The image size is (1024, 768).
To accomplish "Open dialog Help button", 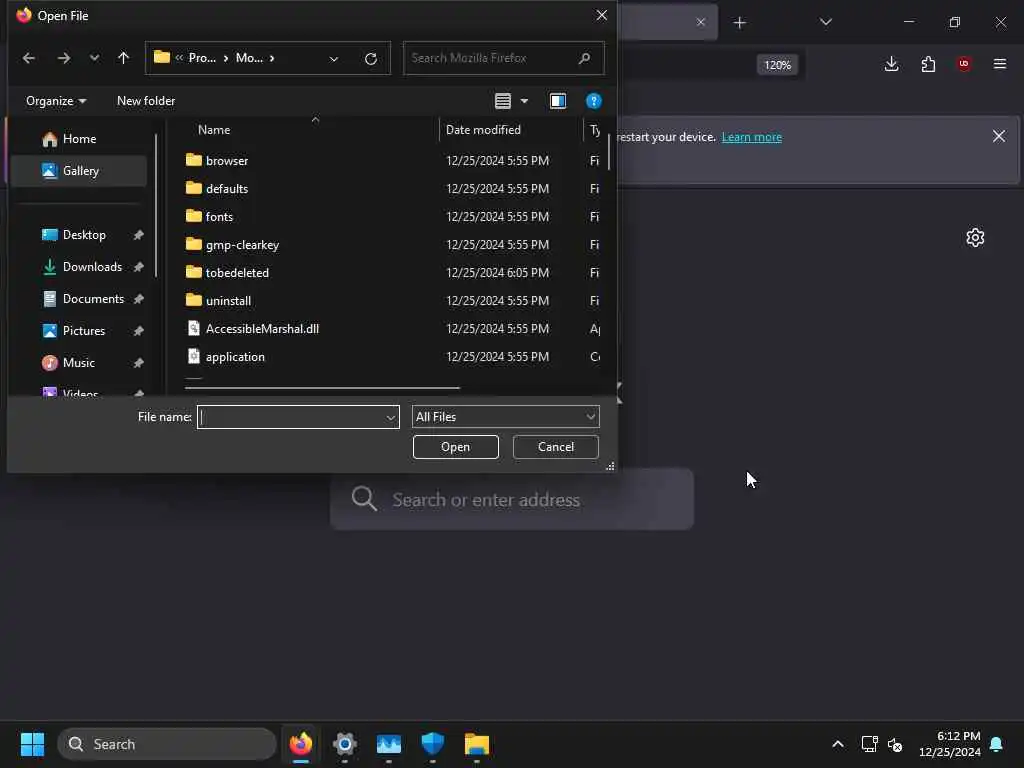I will click(593, 101).
